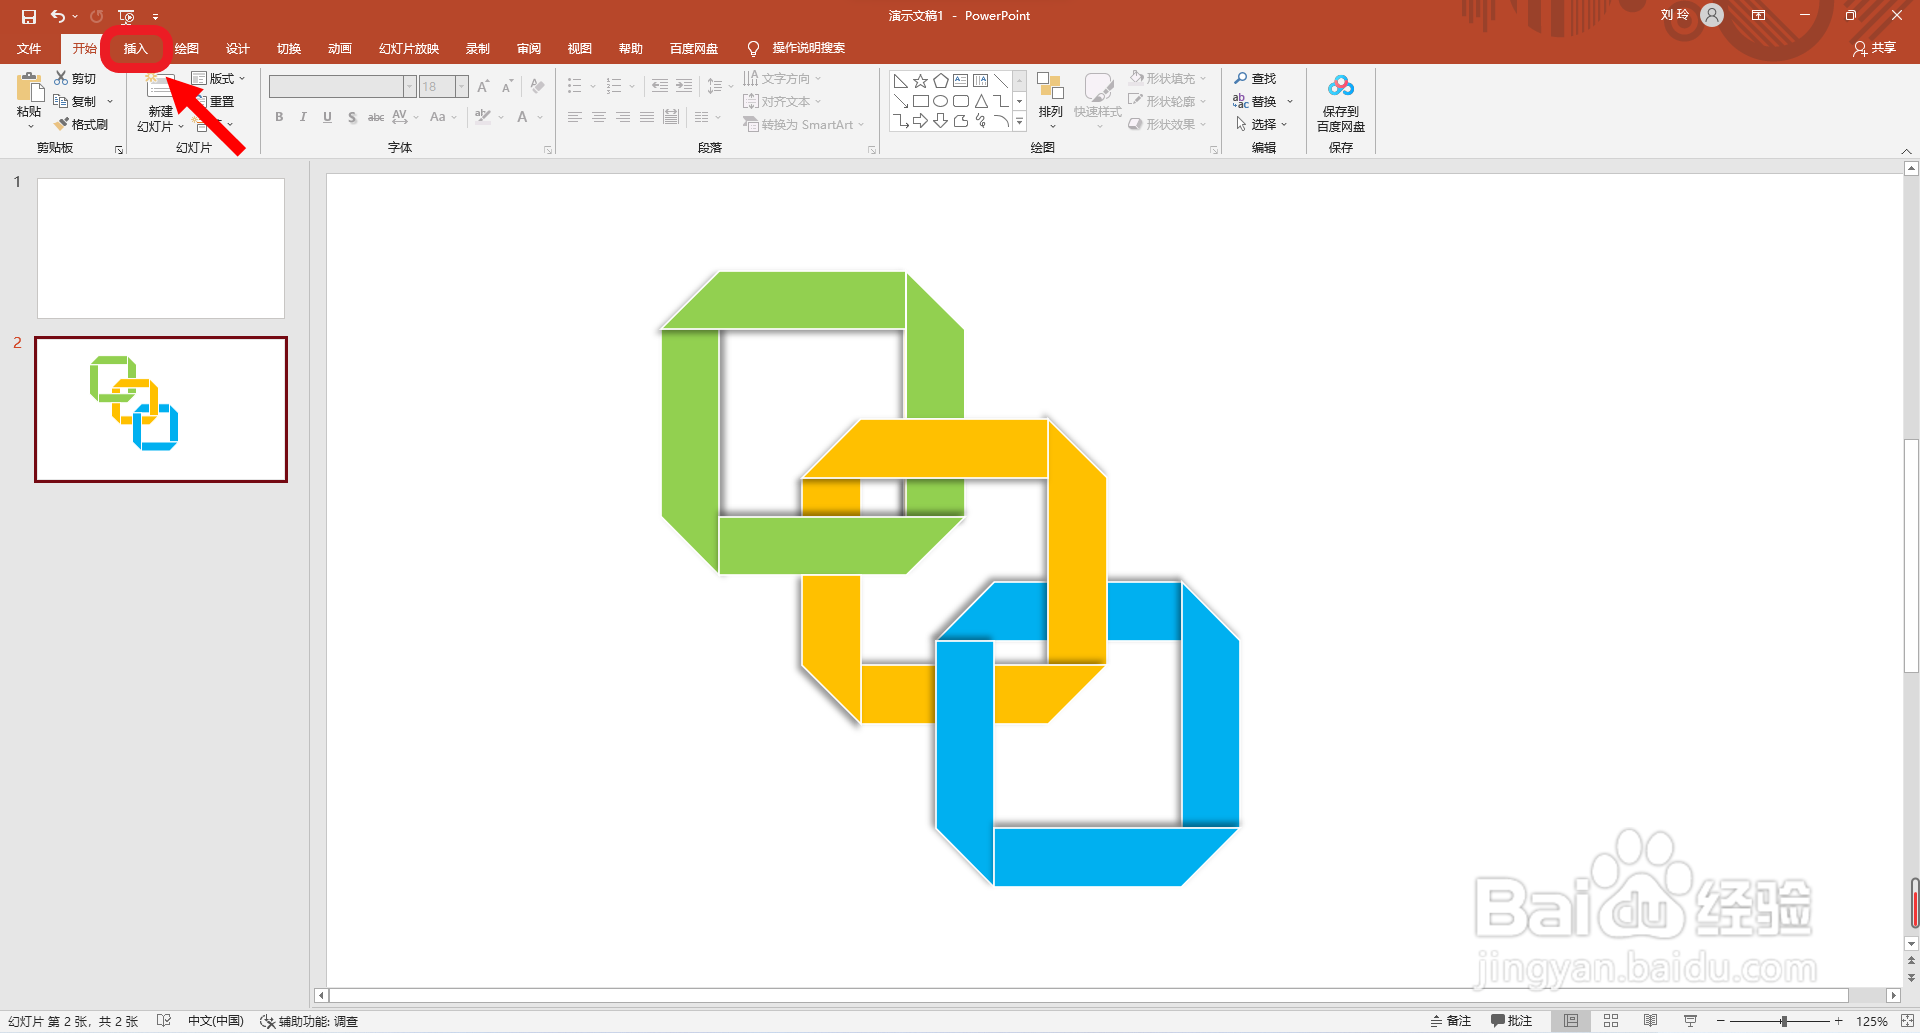Select the right arrow shape in gallery
This screenshot has height=1033, width=1920.
(x=921, y=121)
